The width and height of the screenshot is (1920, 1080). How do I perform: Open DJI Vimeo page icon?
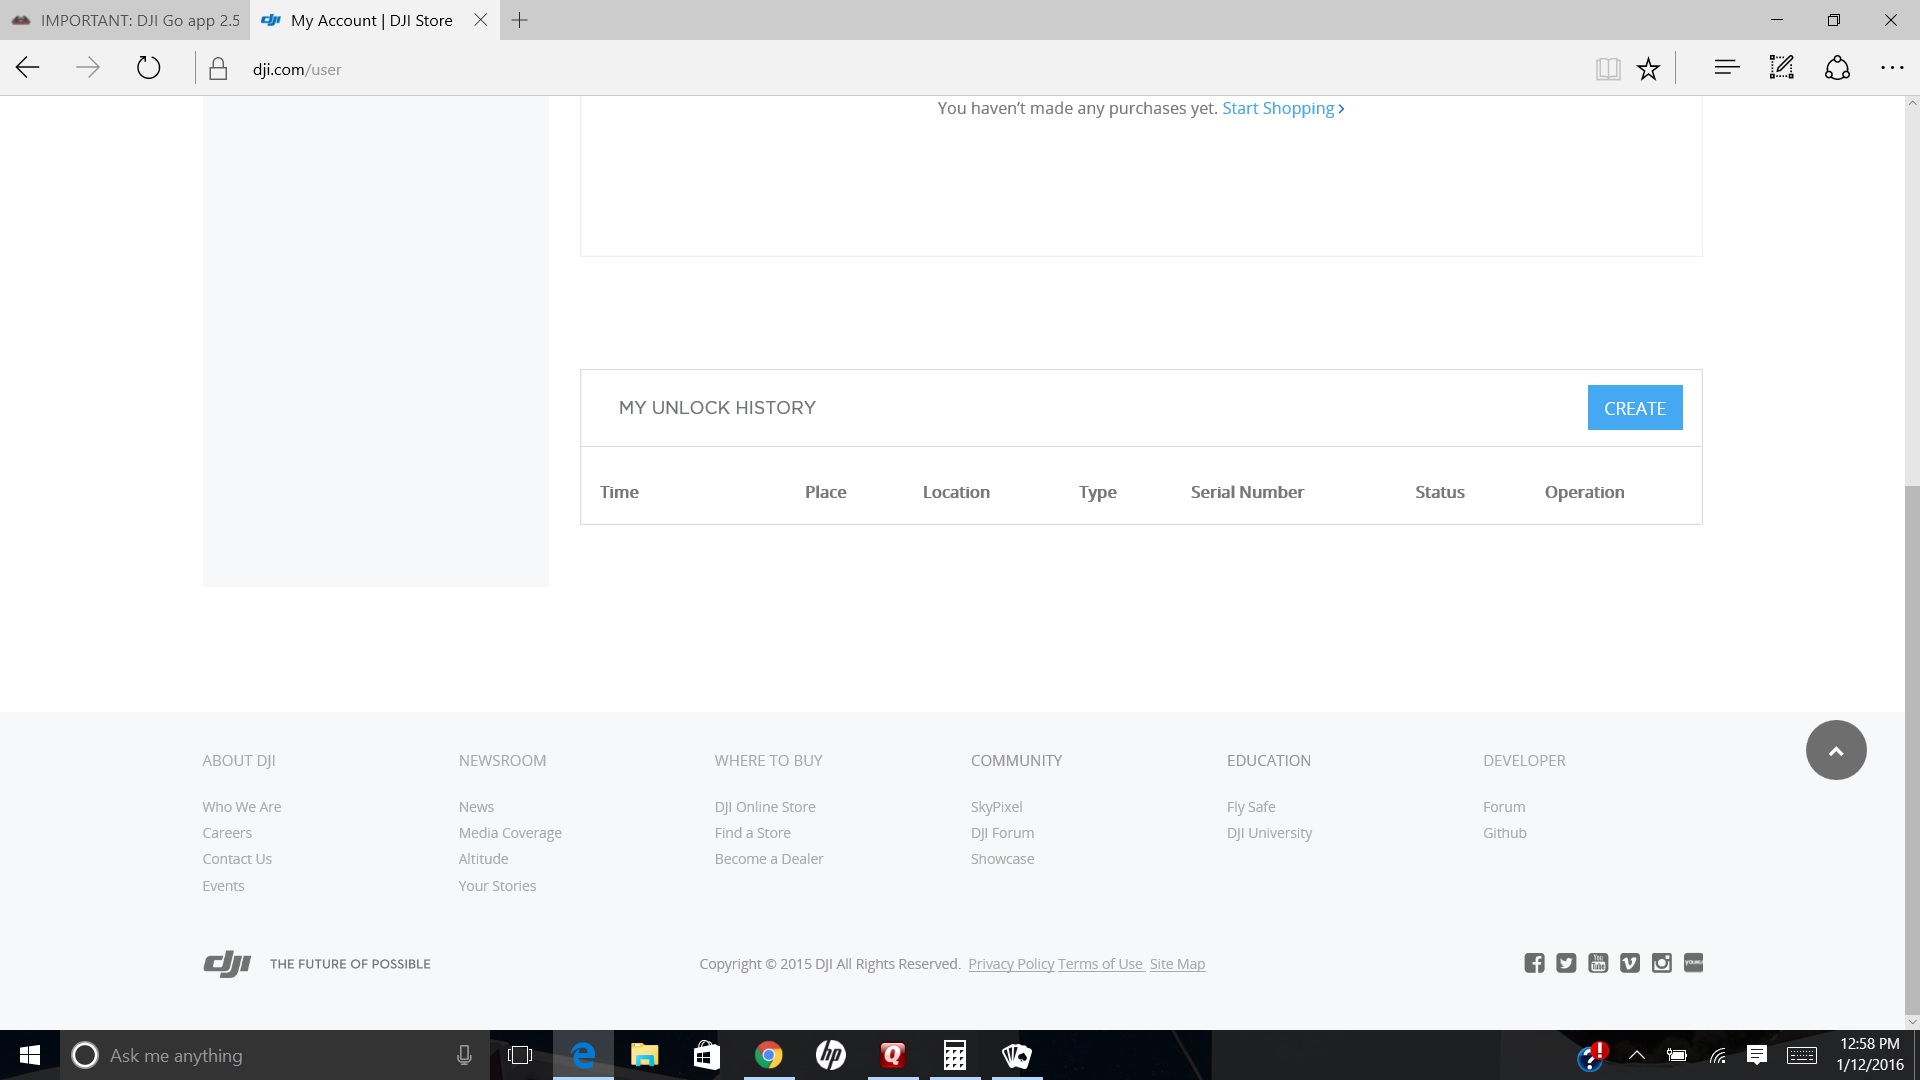tap(1630, 963)
